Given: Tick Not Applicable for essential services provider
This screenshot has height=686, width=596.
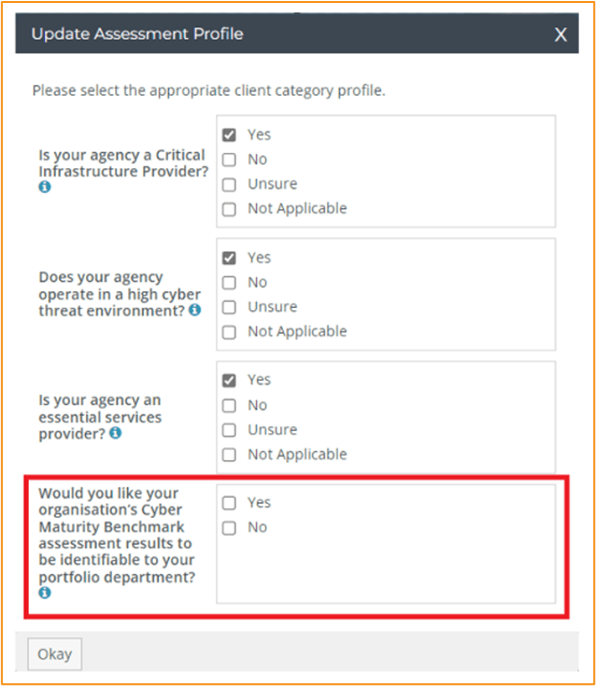Looking at the screenshot, I should [x=229, y=455].
